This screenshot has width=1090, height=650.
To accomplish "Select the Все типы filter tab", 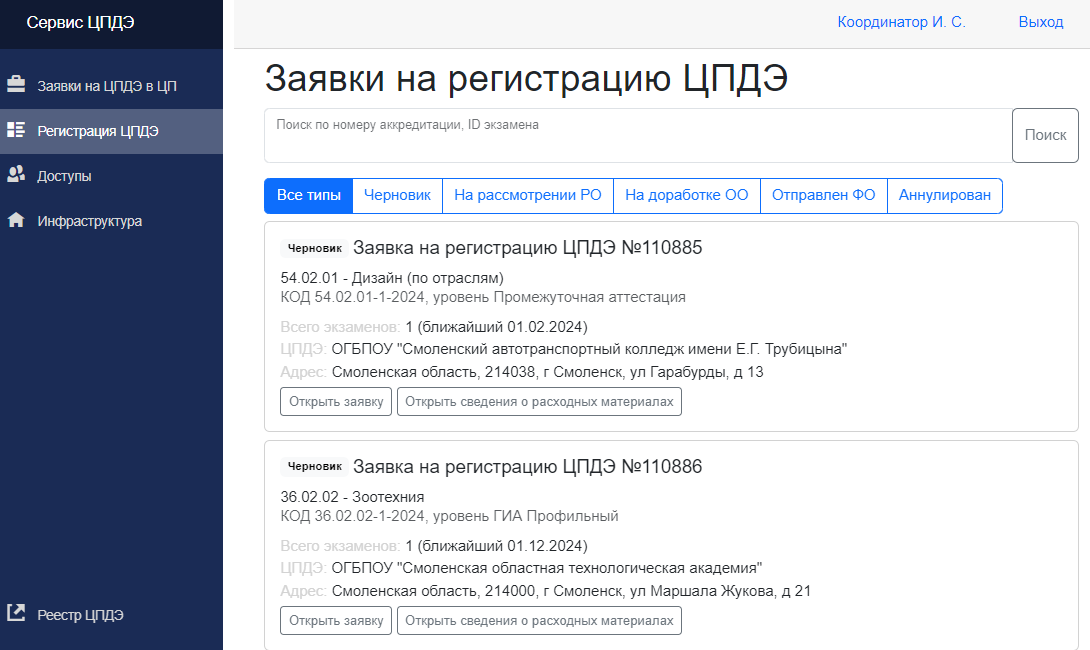I will point(308,196).
